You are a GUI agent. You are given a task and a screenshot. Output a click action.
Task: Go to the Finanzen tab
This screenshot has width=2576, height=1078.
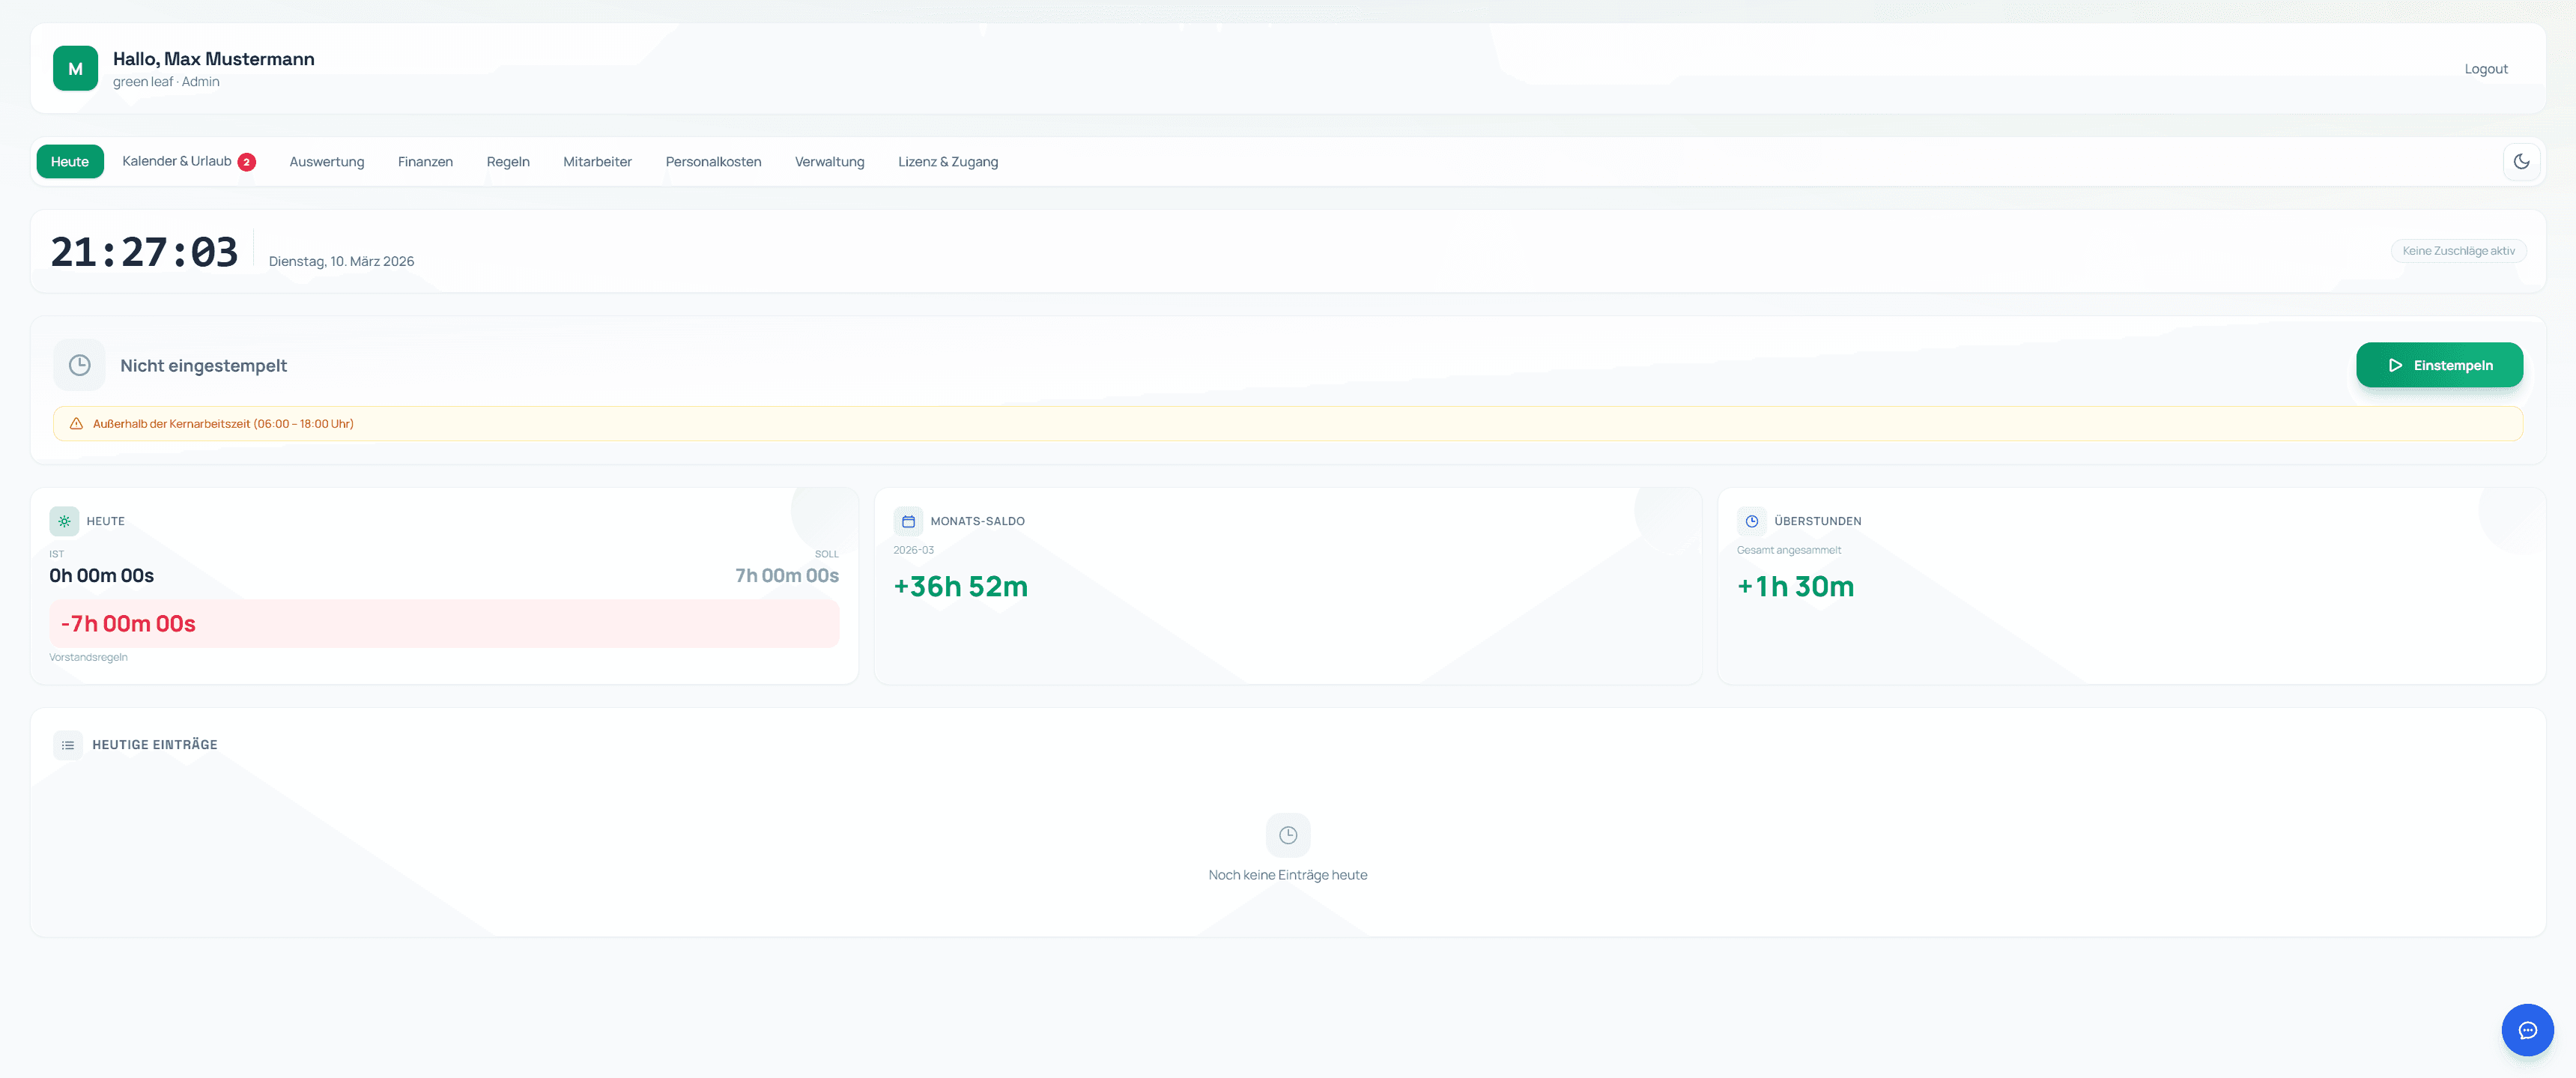(425, 162)
